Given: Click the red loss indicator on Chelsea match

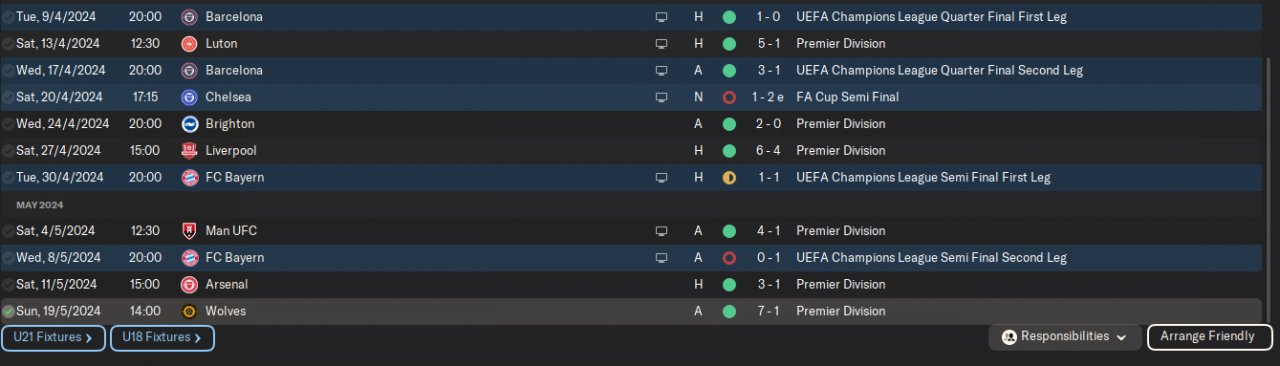Looking at the screenshot, I should point(729,97).
